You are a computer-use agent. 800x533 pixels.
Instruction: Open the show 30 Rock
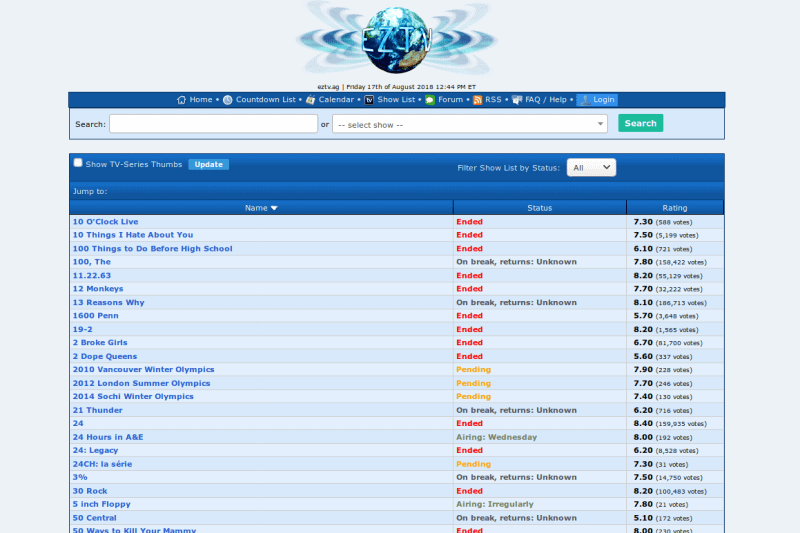[x=90, y=491]
